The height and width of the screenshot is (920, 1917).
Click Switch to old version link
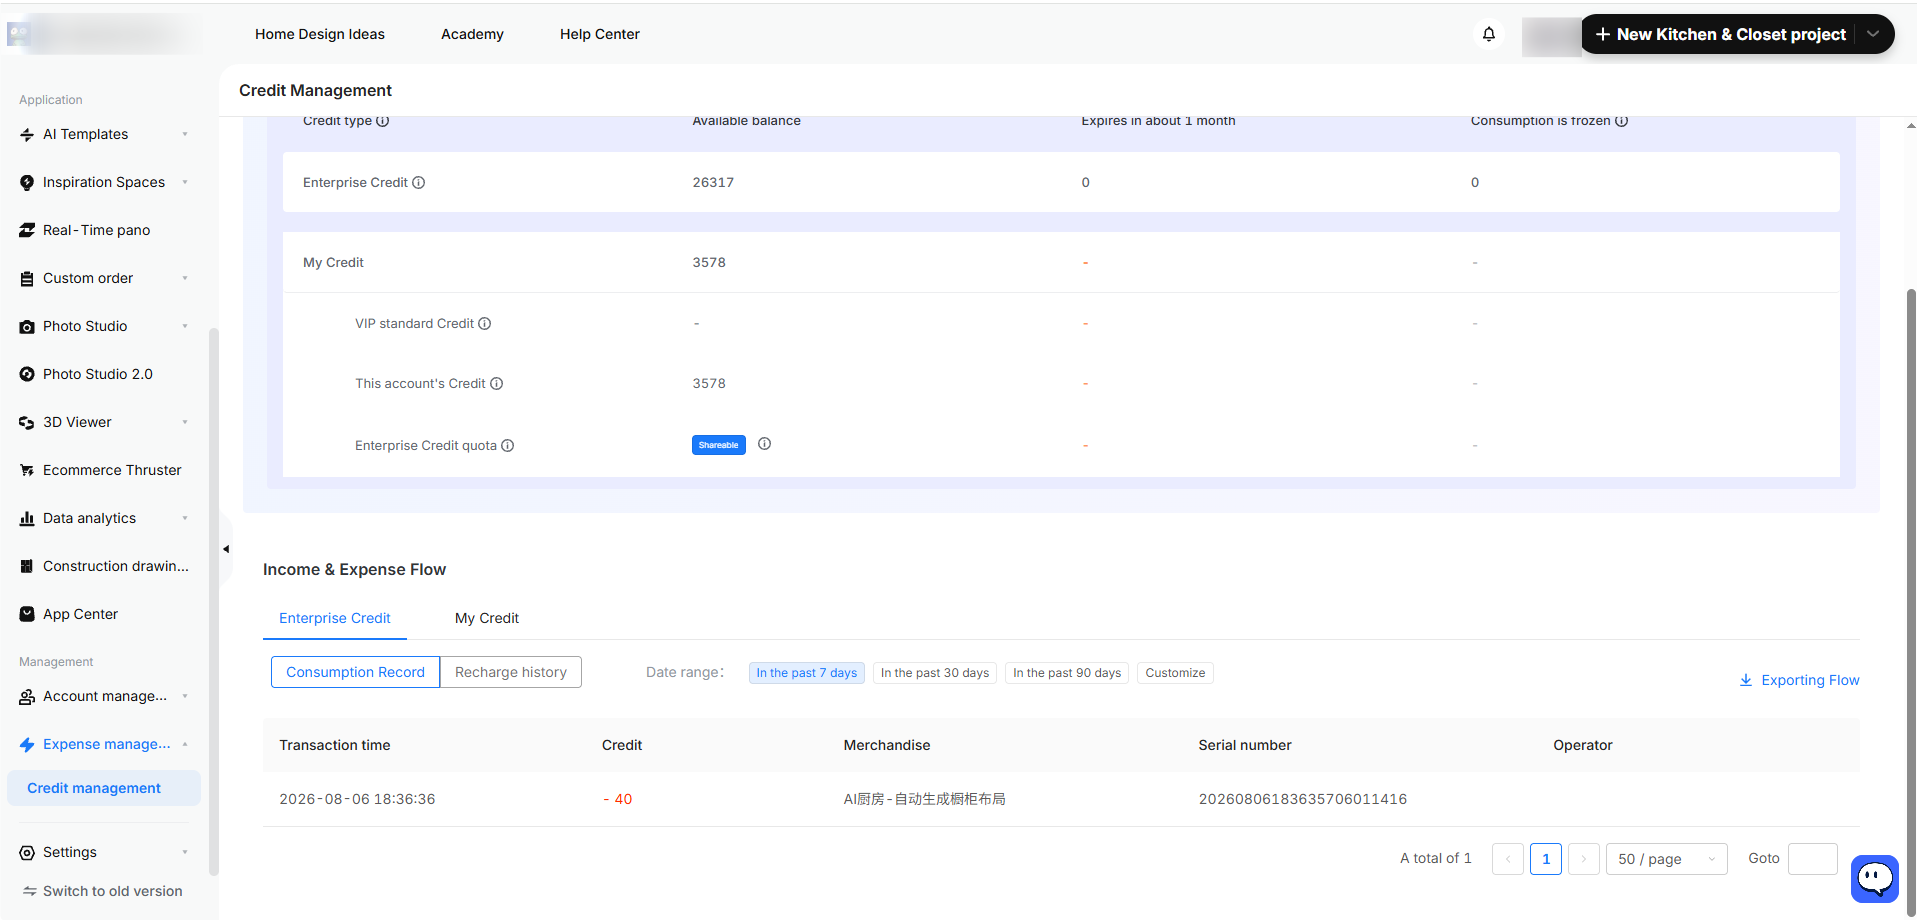click(102, 891)
